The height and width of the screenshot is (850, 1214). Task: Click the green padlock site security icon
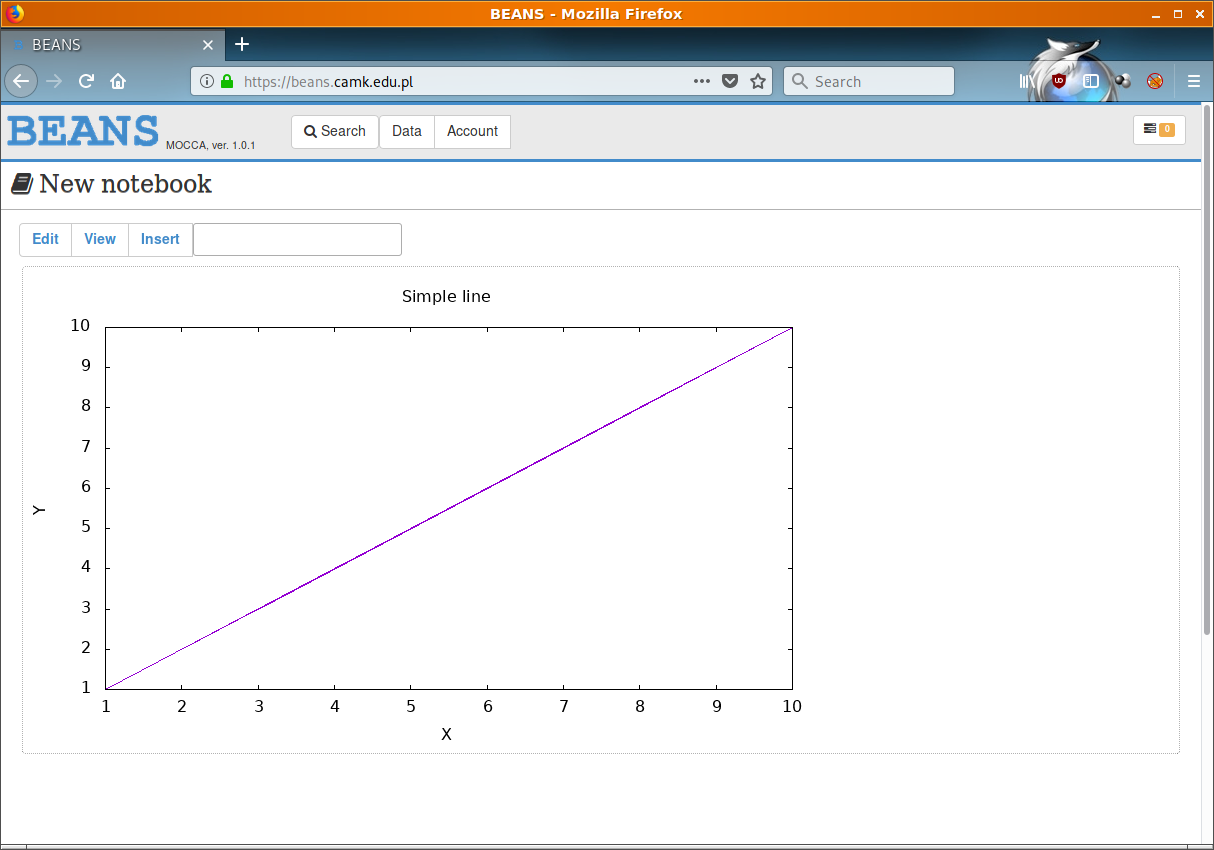227,82
